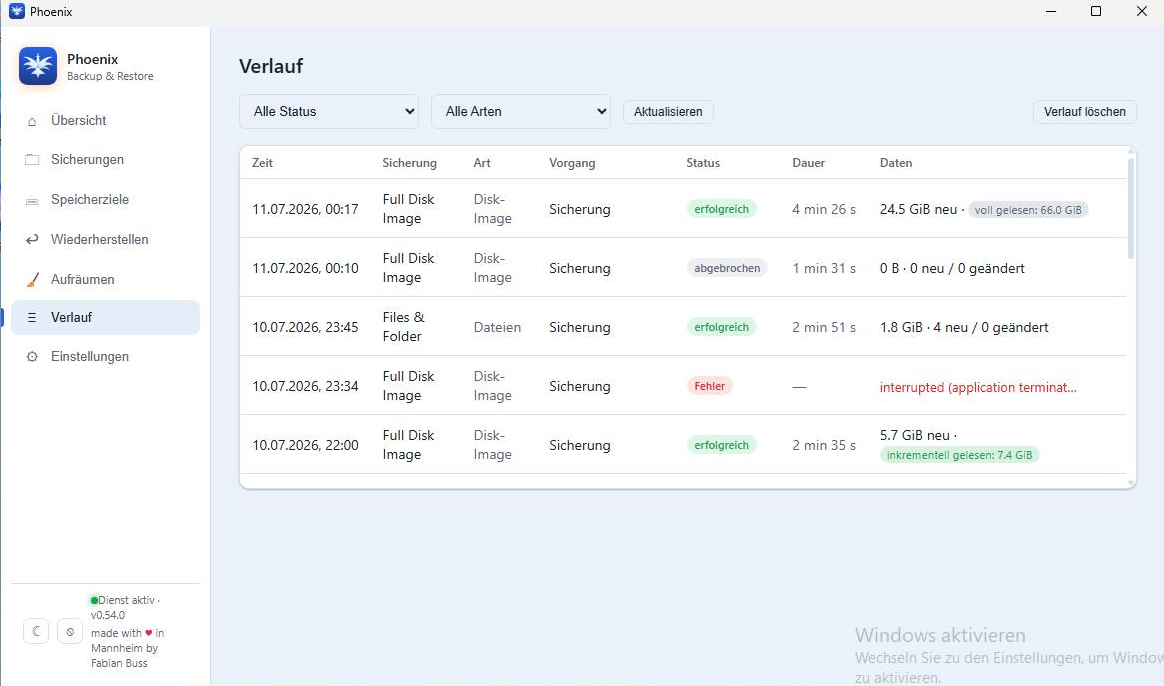Click the broom icon beside Aufräumen
1164x686 pixels.
tap(32, 280)
